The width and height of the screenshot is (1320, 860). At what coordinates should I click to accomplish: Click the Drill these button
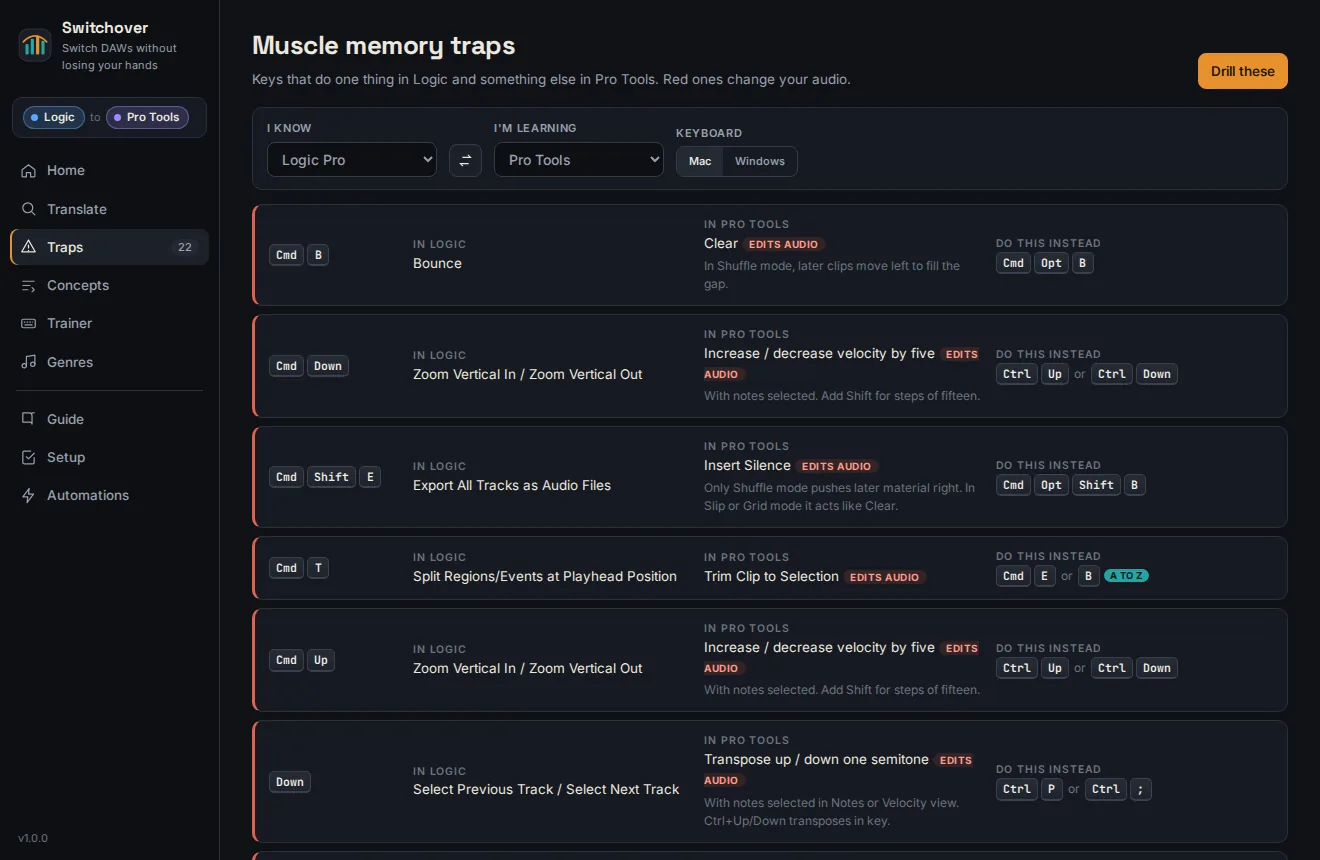coord(1242,71)
